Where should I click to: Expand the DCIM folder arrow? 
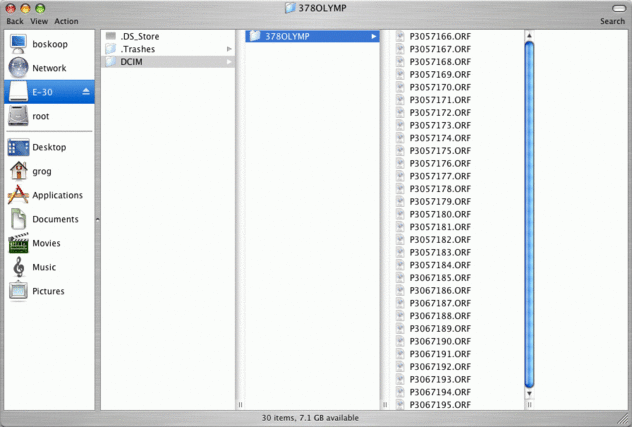point(229,62)
